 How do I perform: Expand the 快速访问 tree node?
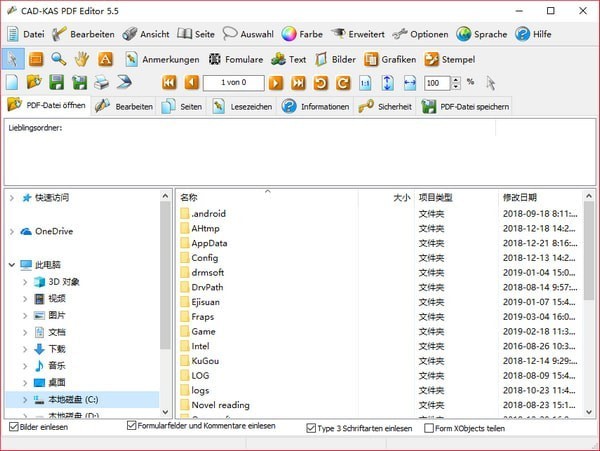point(12,198)
